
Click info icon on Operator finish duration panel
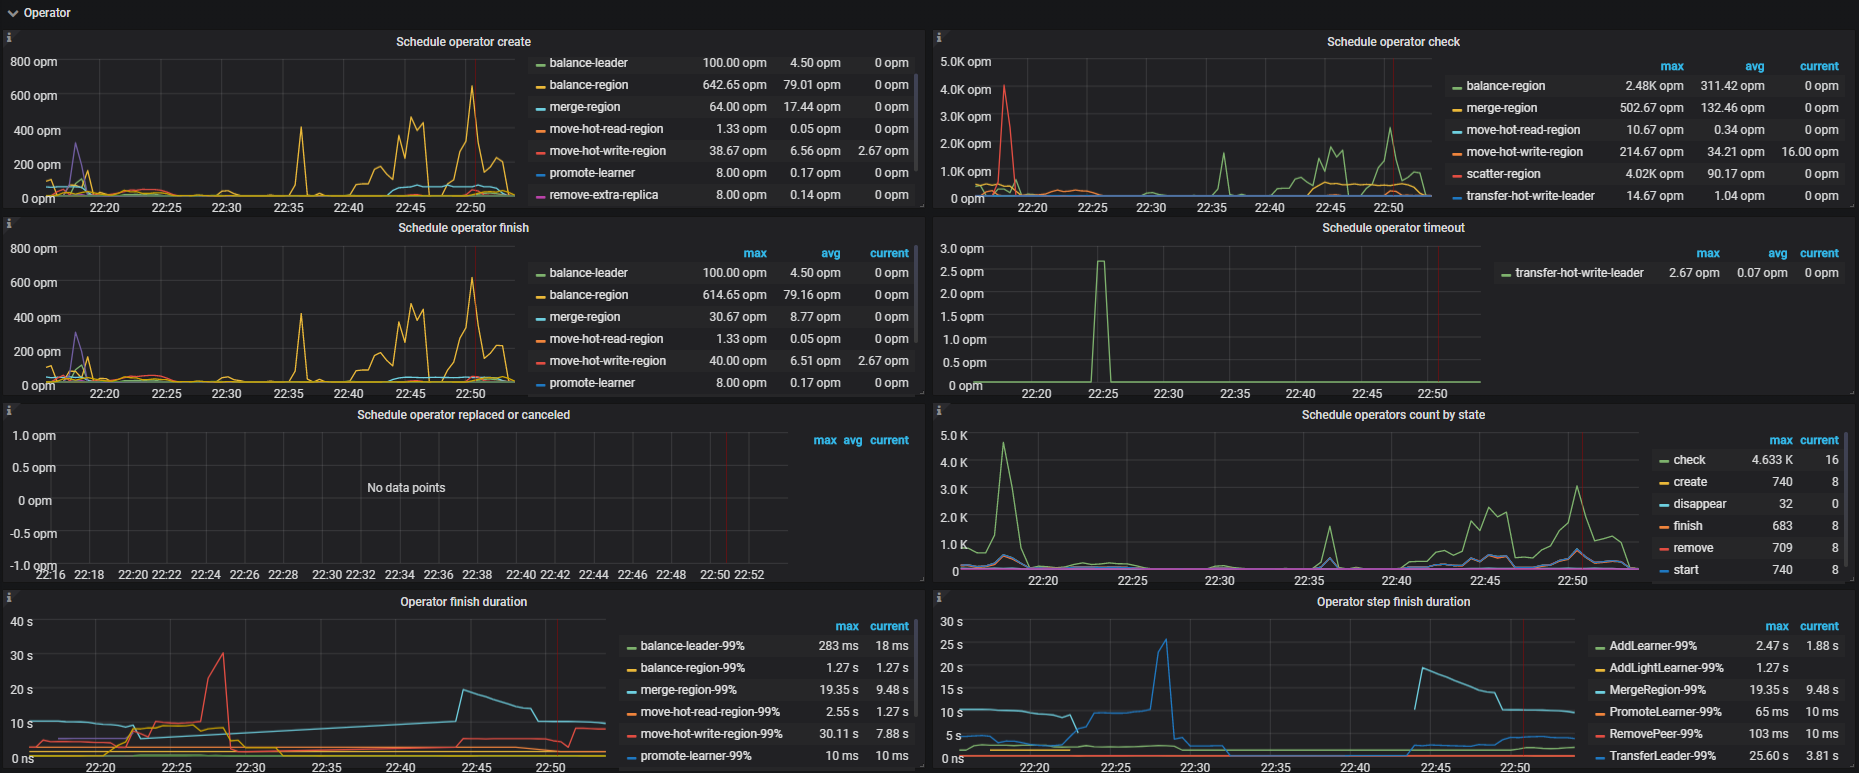[x=9, y=597]
